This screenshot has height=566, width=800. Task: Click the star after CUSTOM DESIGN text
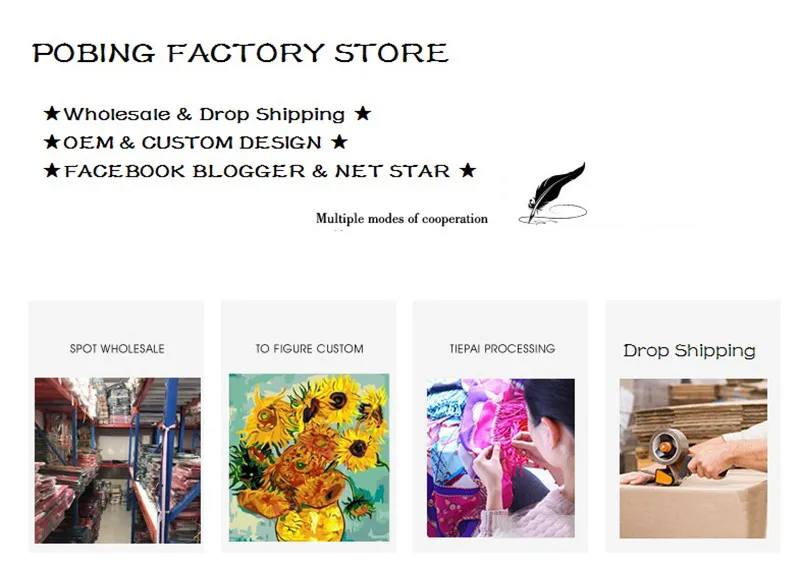click(x=339, y=142)
